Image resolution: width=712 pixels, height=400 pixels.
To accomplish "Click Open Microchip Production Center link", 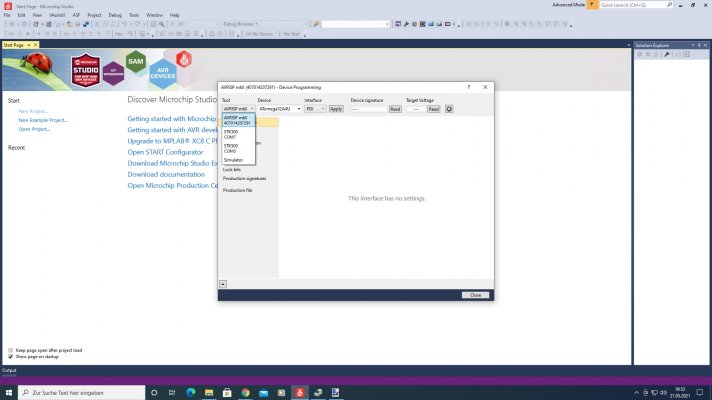I will (x=172, y=185).
